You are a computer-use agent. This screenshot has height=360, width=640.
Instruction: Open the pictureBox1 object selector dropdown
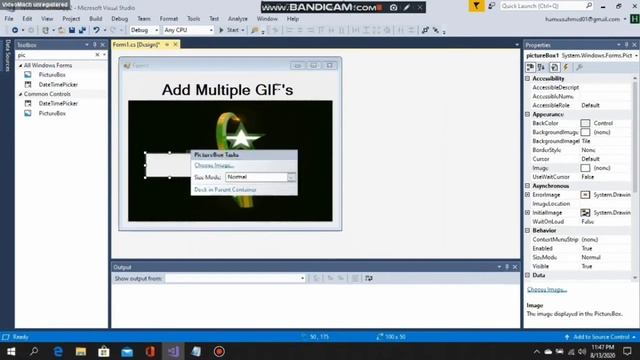pos(636,55)
